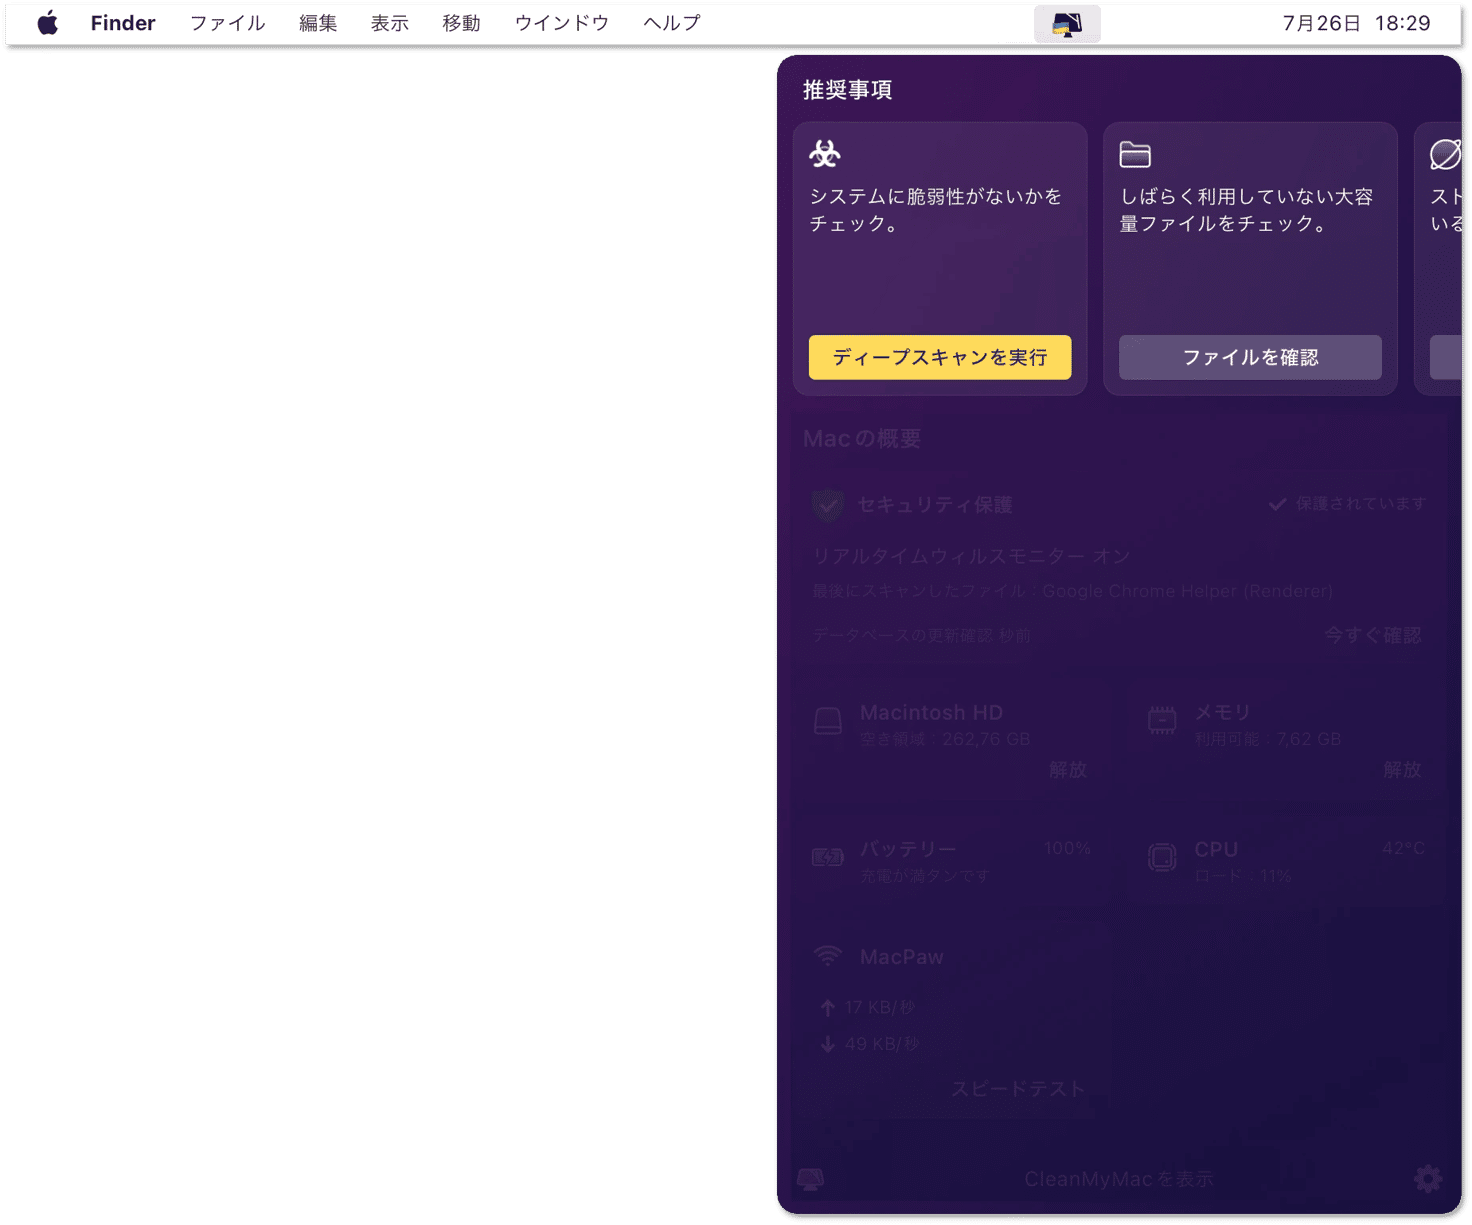
Task: Start the スピードテスト
Action: [1018, 1089]
